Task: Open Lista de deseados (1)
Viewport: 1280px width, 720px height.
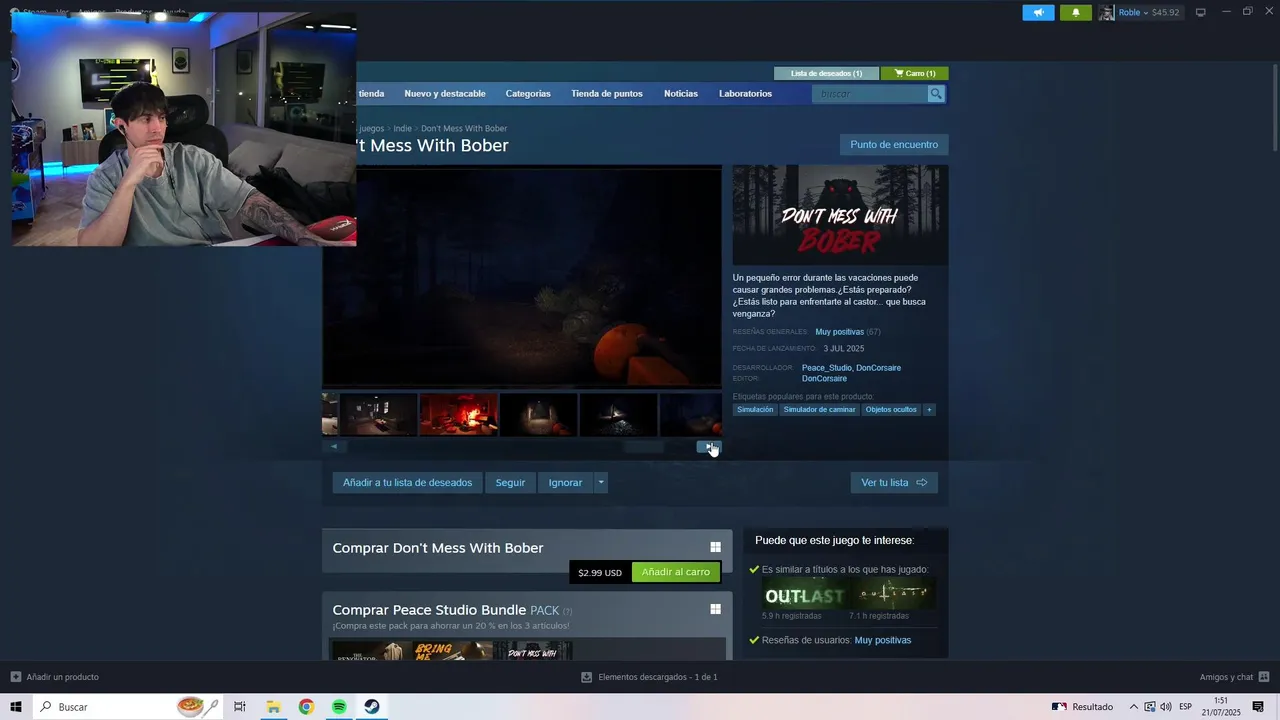Action: coord(826,73)
